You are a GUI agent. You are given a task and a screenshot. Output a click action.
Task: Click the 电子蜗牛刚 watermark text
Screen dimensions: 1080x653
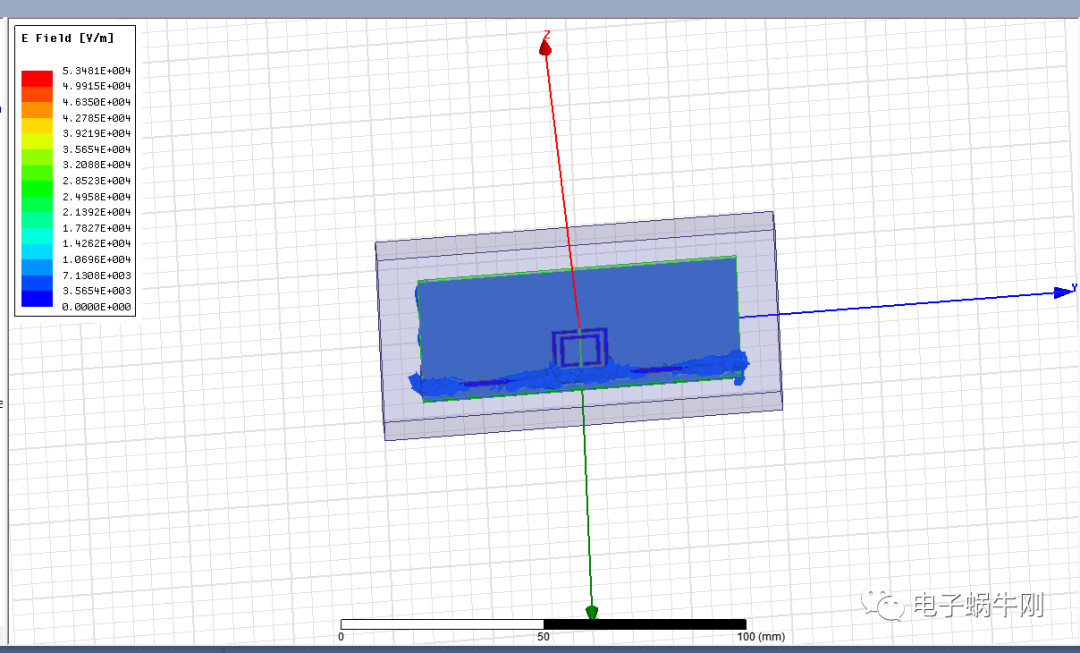coord(977,605)
